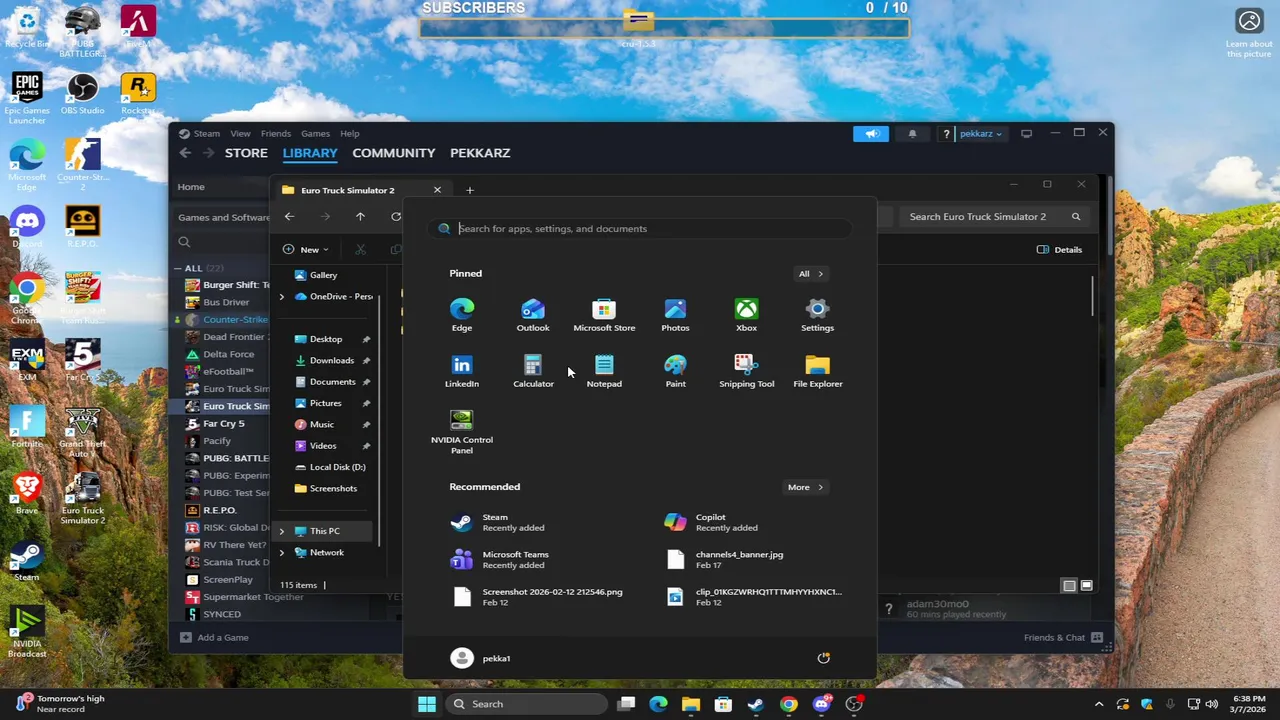Click Search Euro Truck Simulator 2 field

click(994, 217)
